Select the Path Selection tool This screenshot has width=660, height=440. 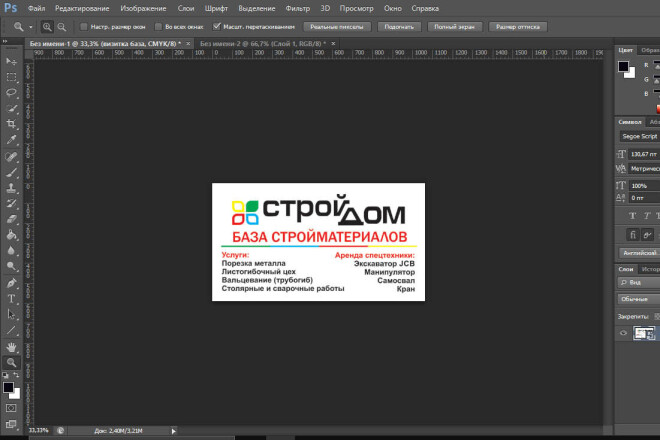click(x=11, y=315)
